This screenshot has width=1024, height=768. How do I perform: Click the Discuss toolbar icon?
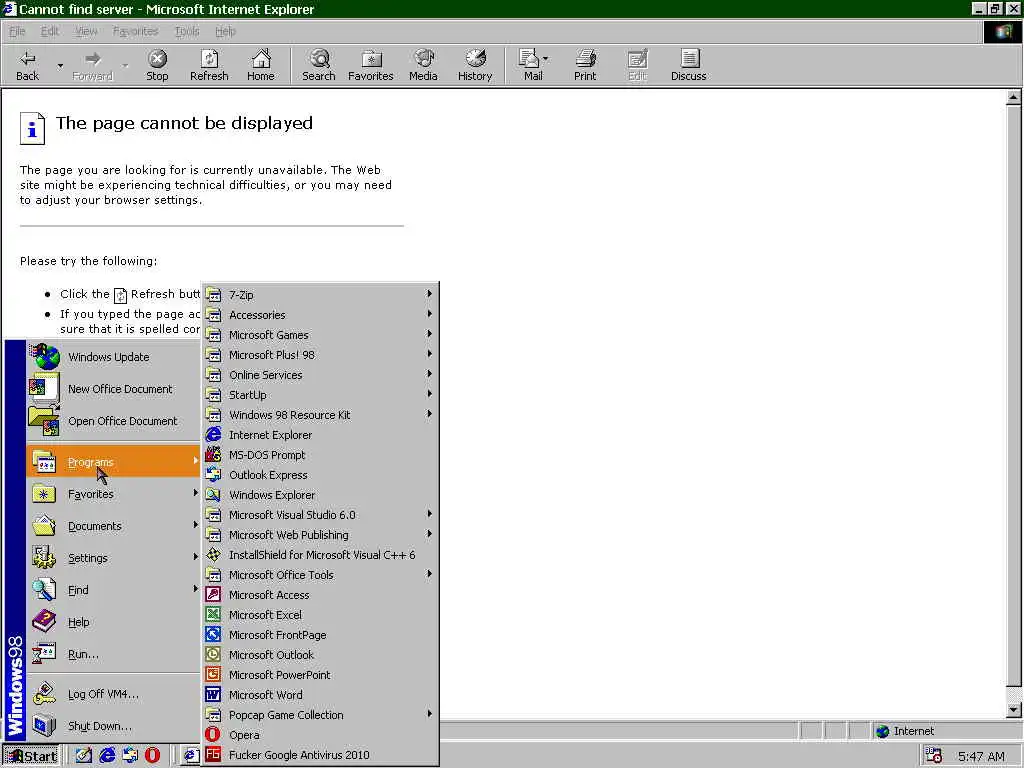coord(688,65)
